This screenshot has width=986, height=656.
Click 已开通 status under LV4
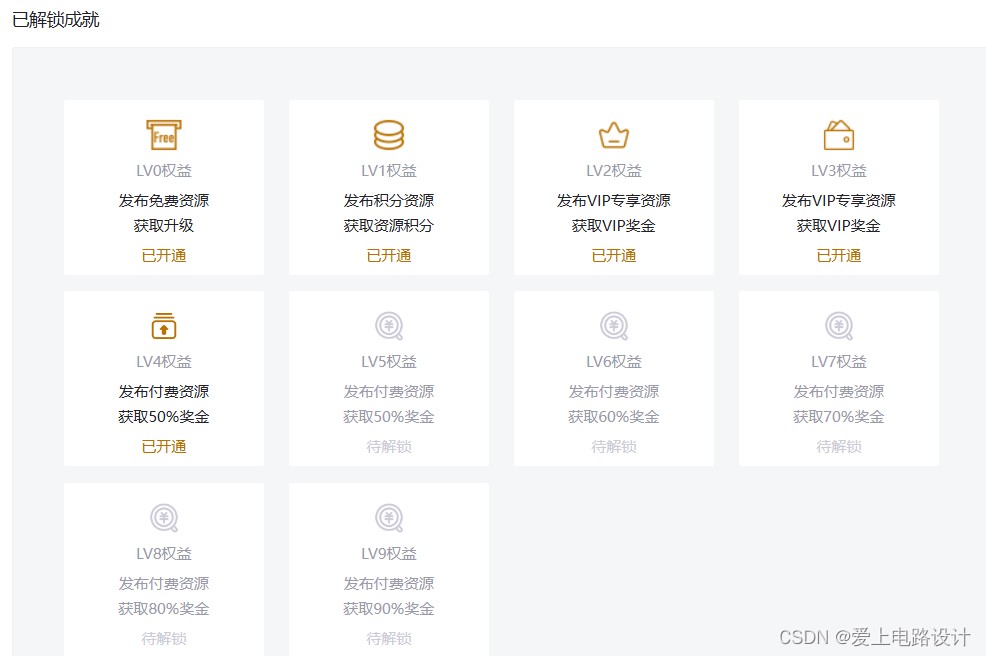(163, 447)
